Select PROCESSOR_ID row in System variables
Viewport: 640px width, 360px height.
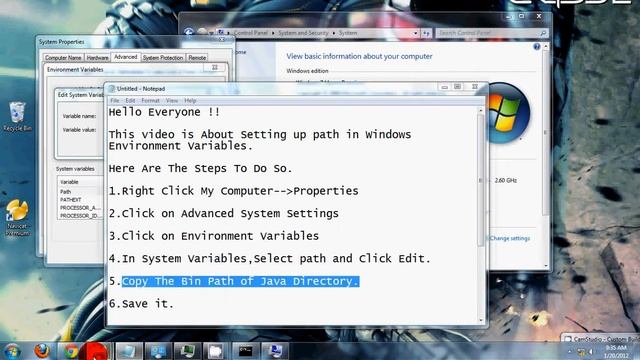[80, 216]
